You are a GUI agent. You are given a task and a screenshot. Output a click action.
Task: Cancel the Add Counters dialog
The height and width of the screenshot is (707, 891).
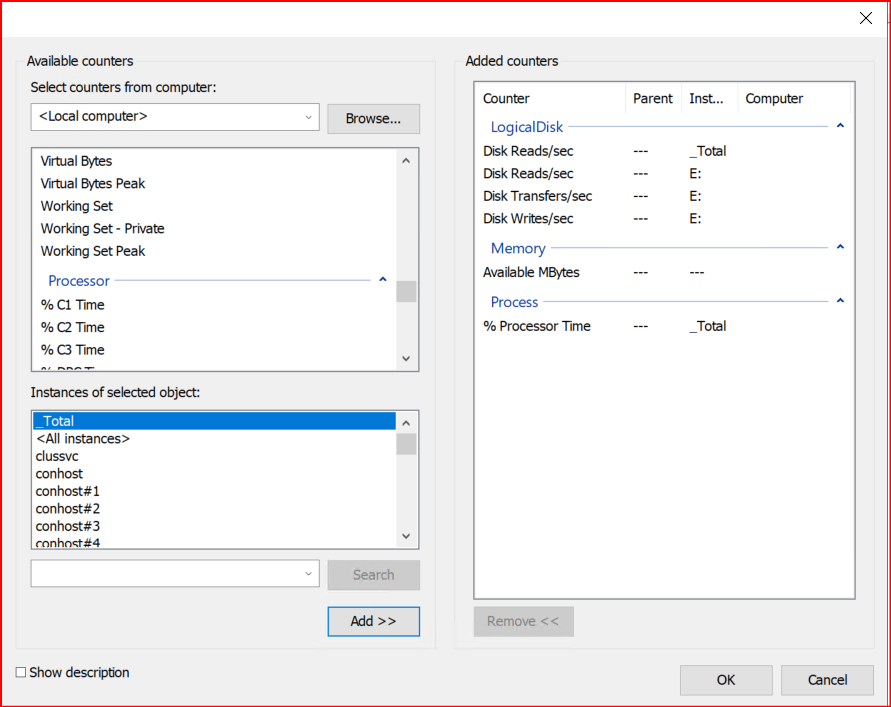(827, 680)
